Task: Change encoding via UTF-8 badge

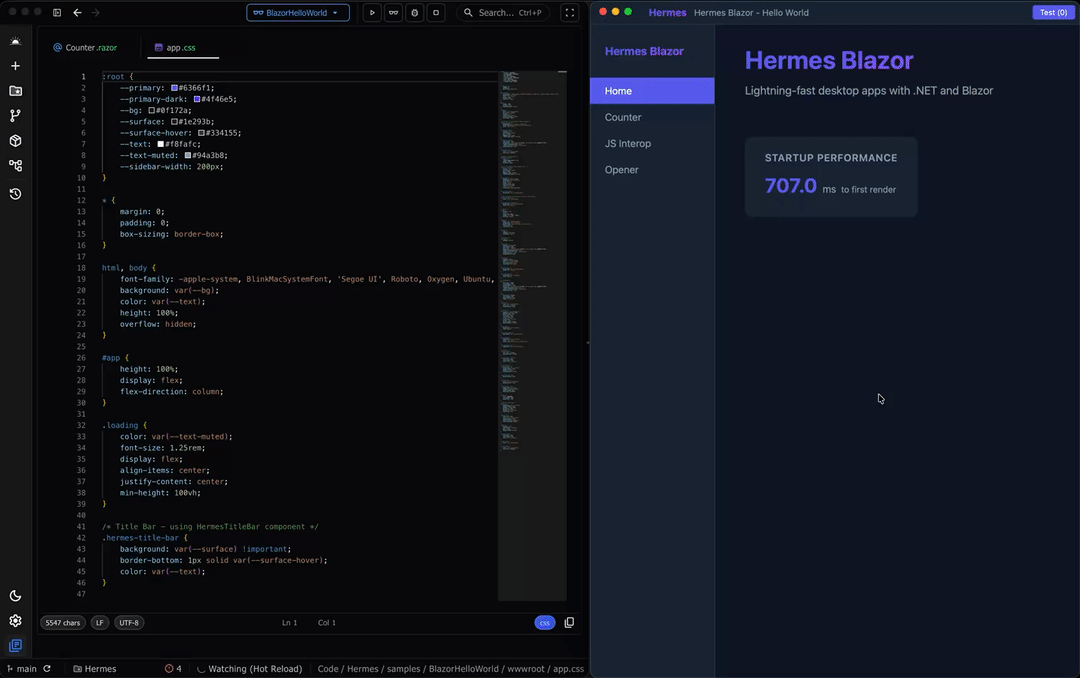Action: pyautogui.click(x=129, y=623)
